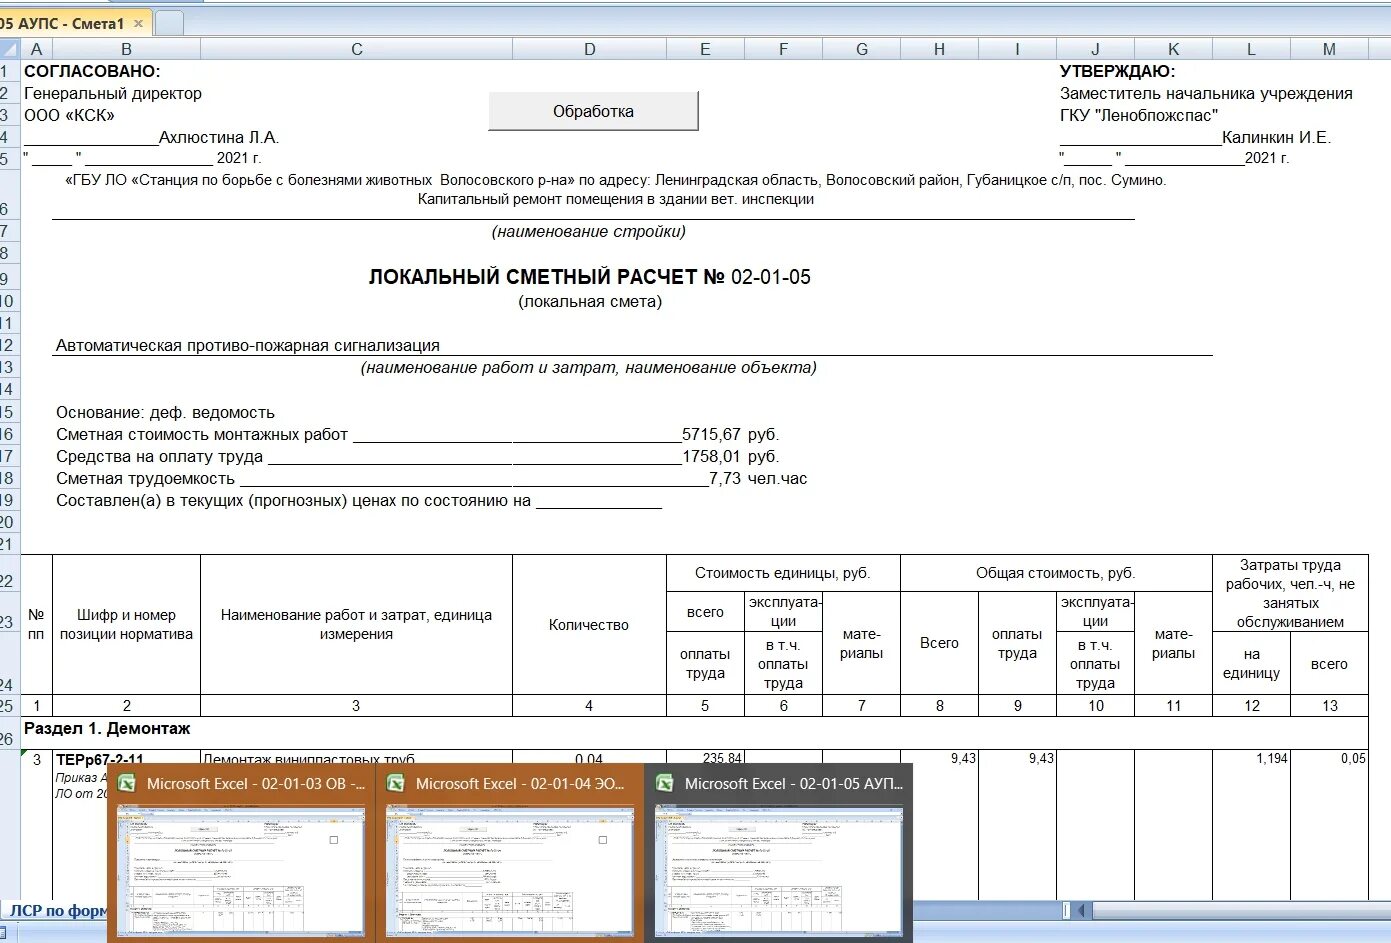The image size is (1391, 943).
Task: Click the value '7,73 чел.час'
Action: (758, 478)
